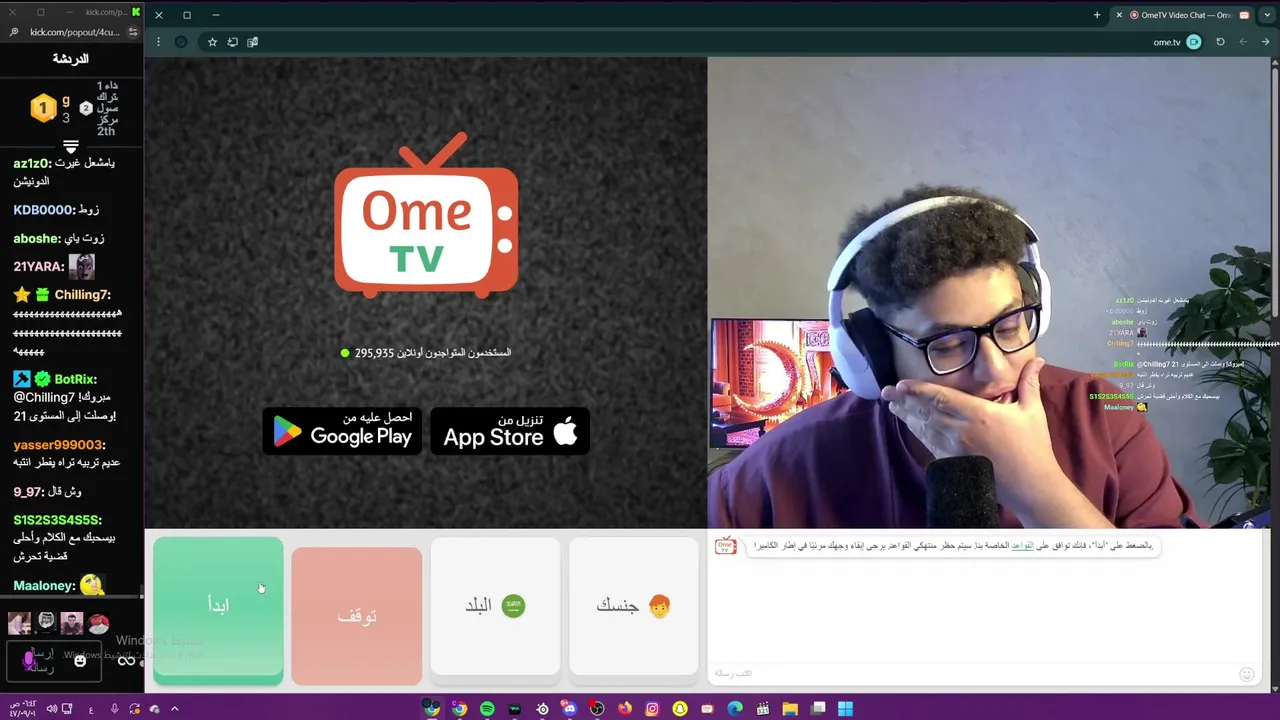Open the site info icon beside ome.tv

point(1193,42)
